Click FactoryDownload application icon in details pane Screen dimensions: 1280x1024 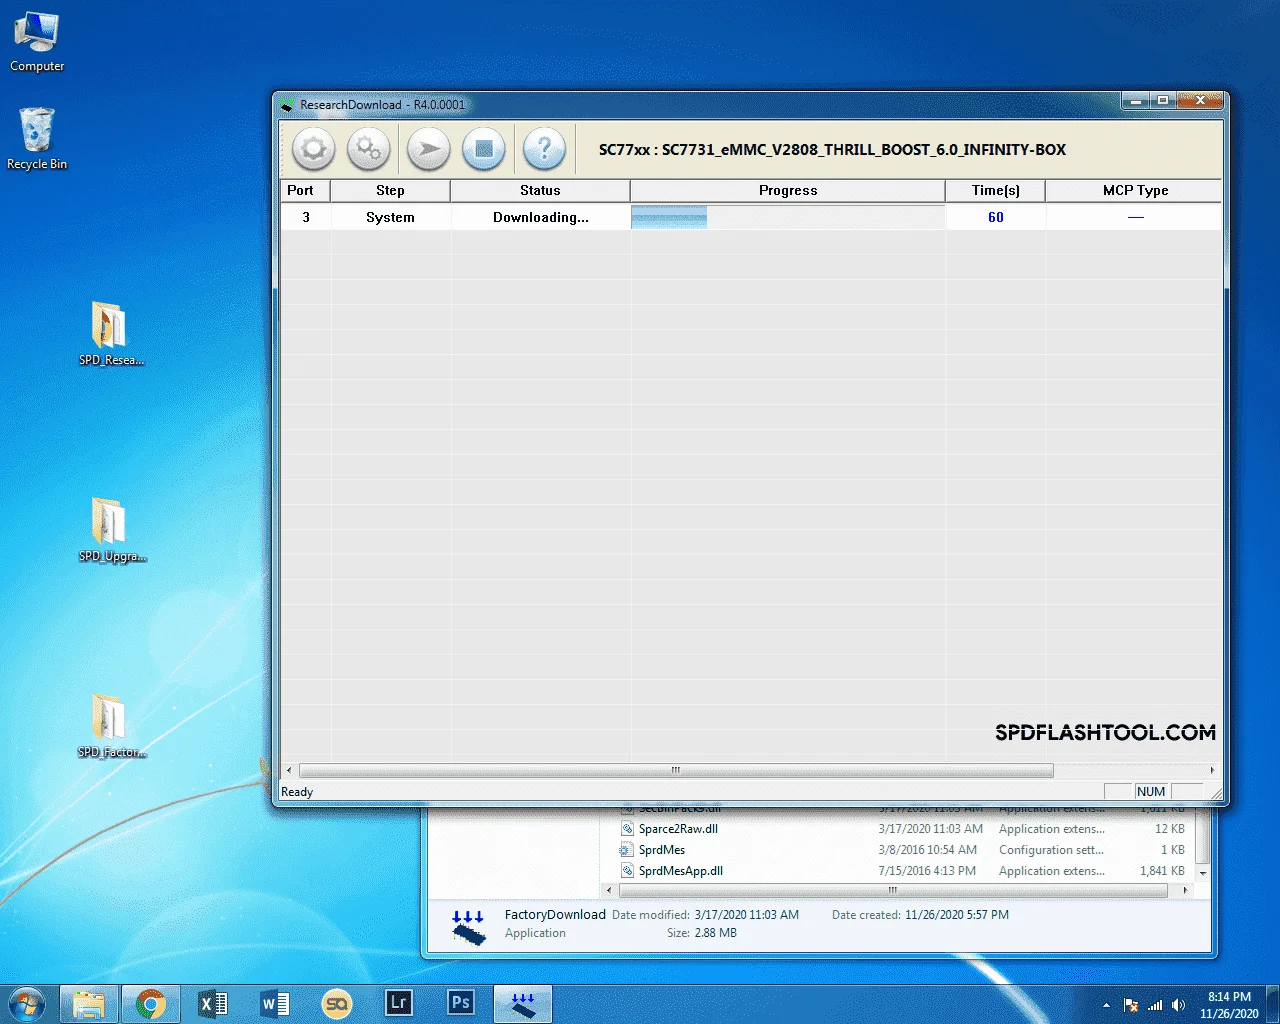(x=468, y=927)
